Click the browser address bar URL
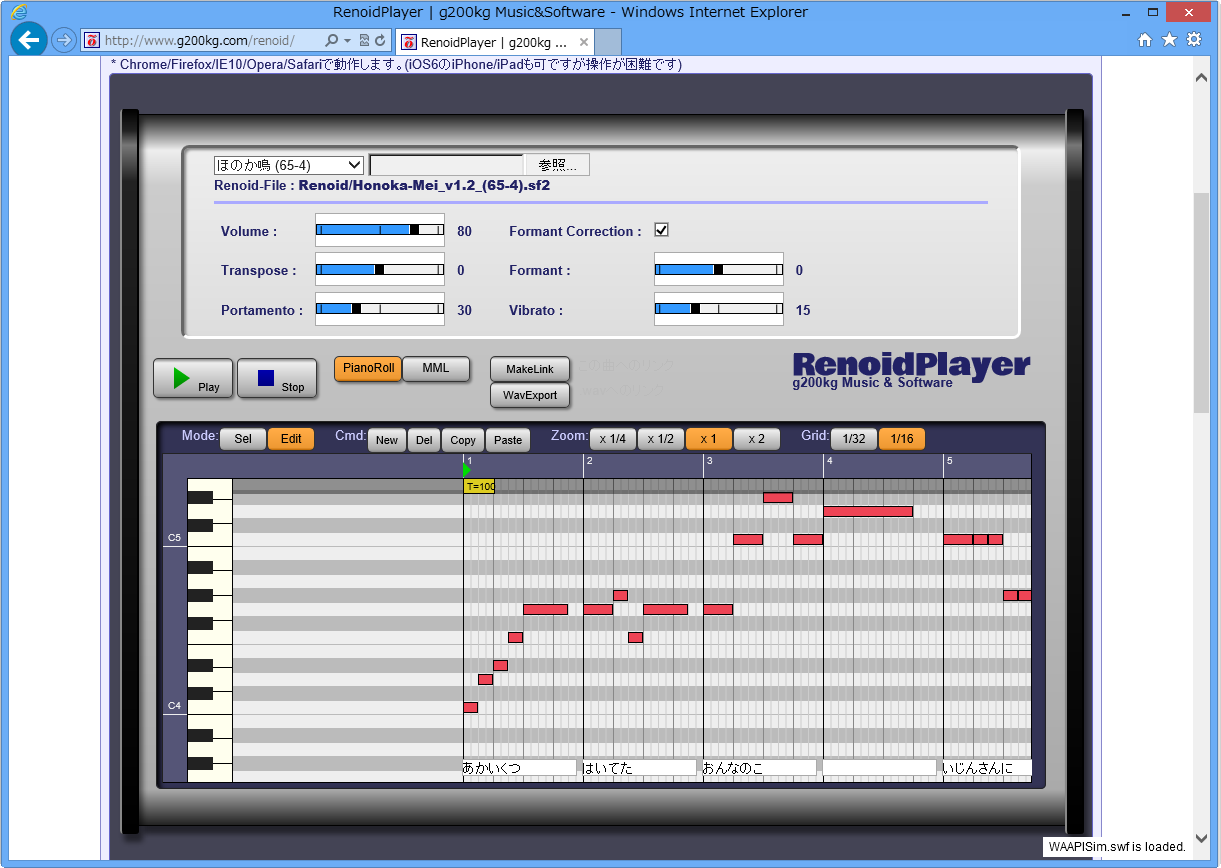The width and height of the screenshot is (1221, 868). click(x=199, y=41)
